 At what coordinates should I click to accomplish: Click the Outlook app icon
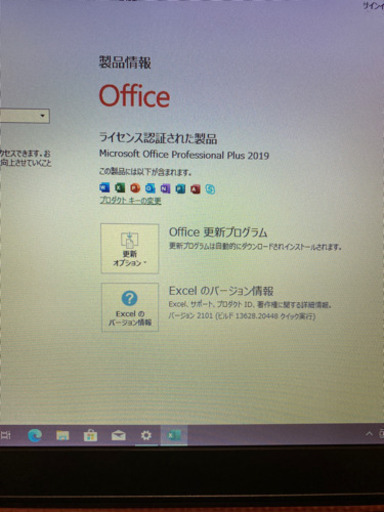coord(150,189)
